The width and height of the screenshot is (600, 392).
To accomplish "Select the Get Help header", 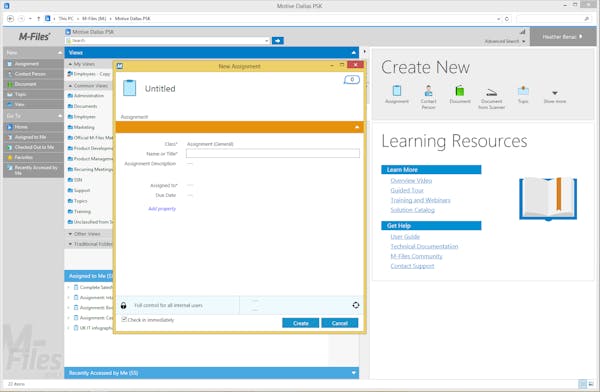I will 431,225.
